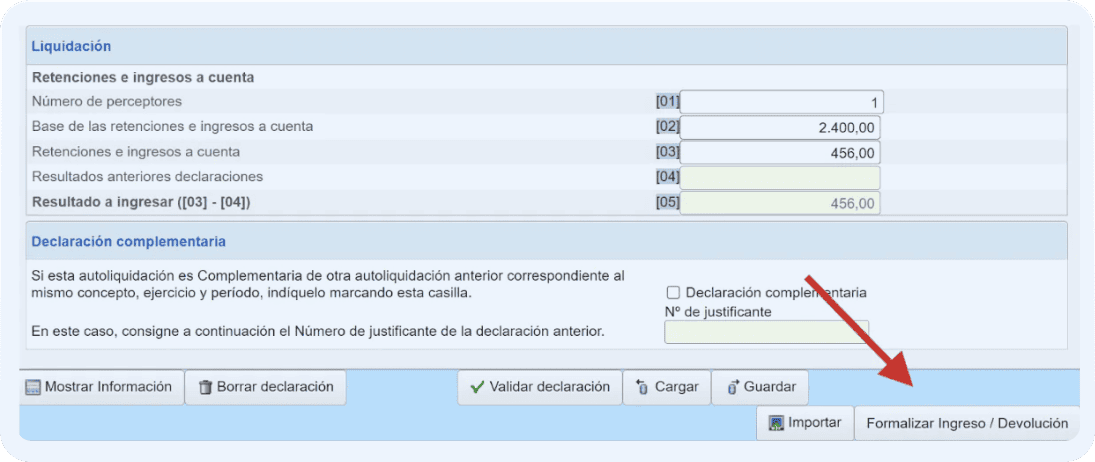Load a file with Cargar button
The image size is (1095, 462).
666,387
